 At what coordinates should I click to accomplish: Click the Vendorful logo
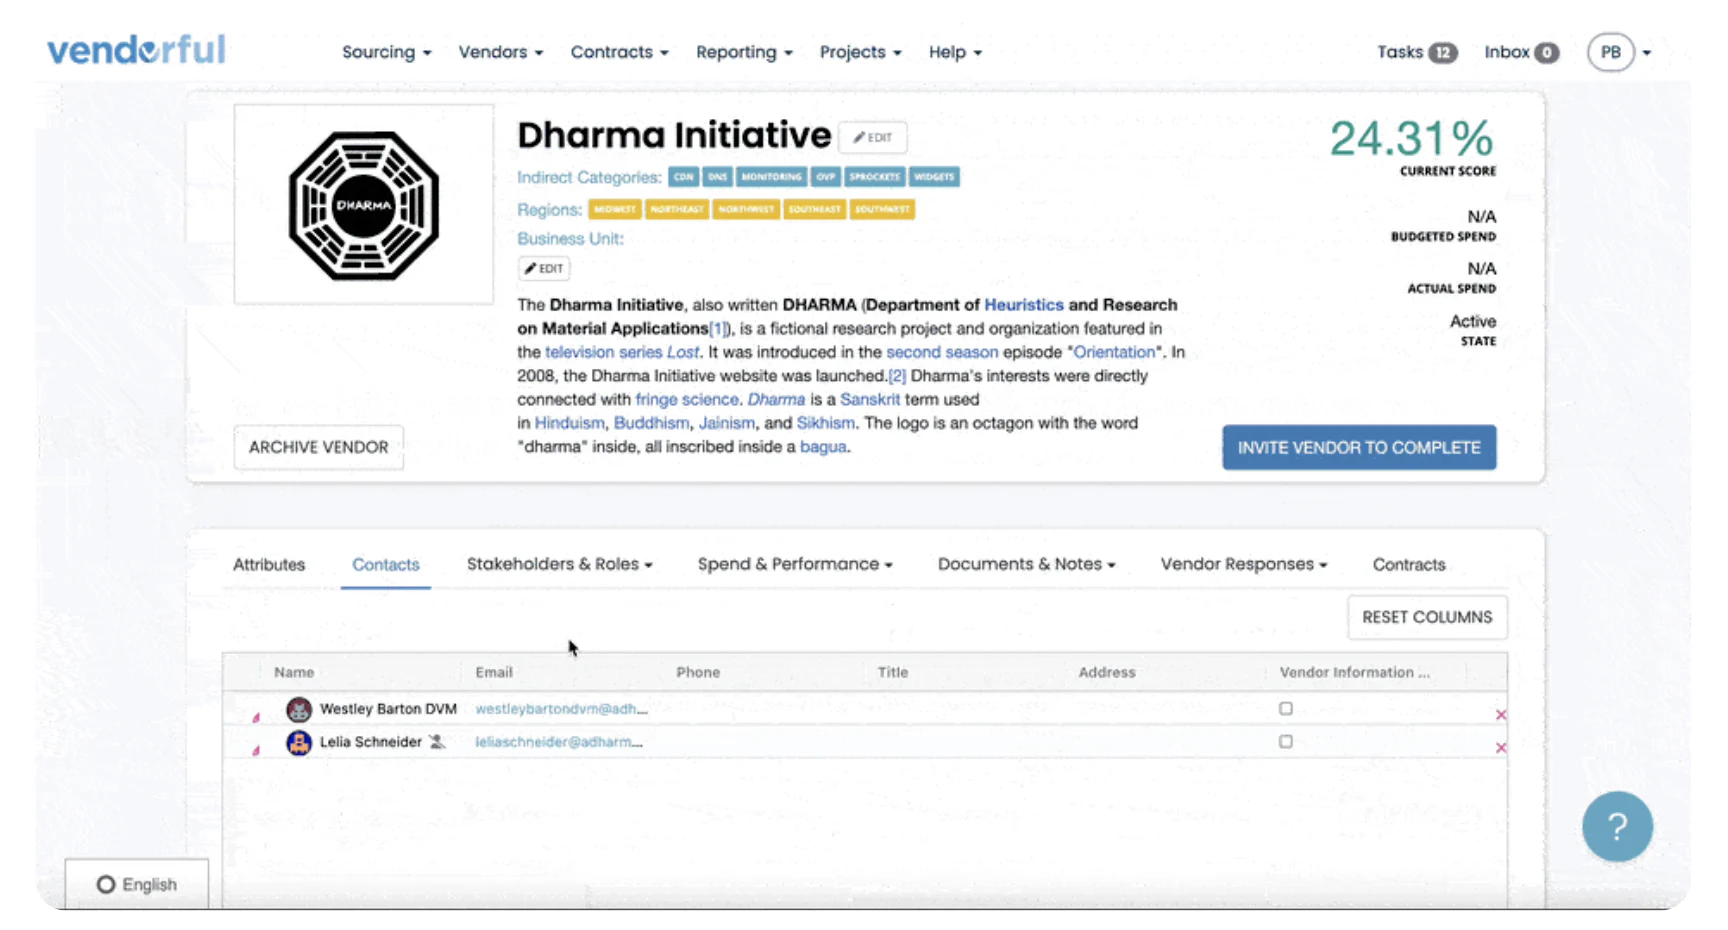[136, 49]
